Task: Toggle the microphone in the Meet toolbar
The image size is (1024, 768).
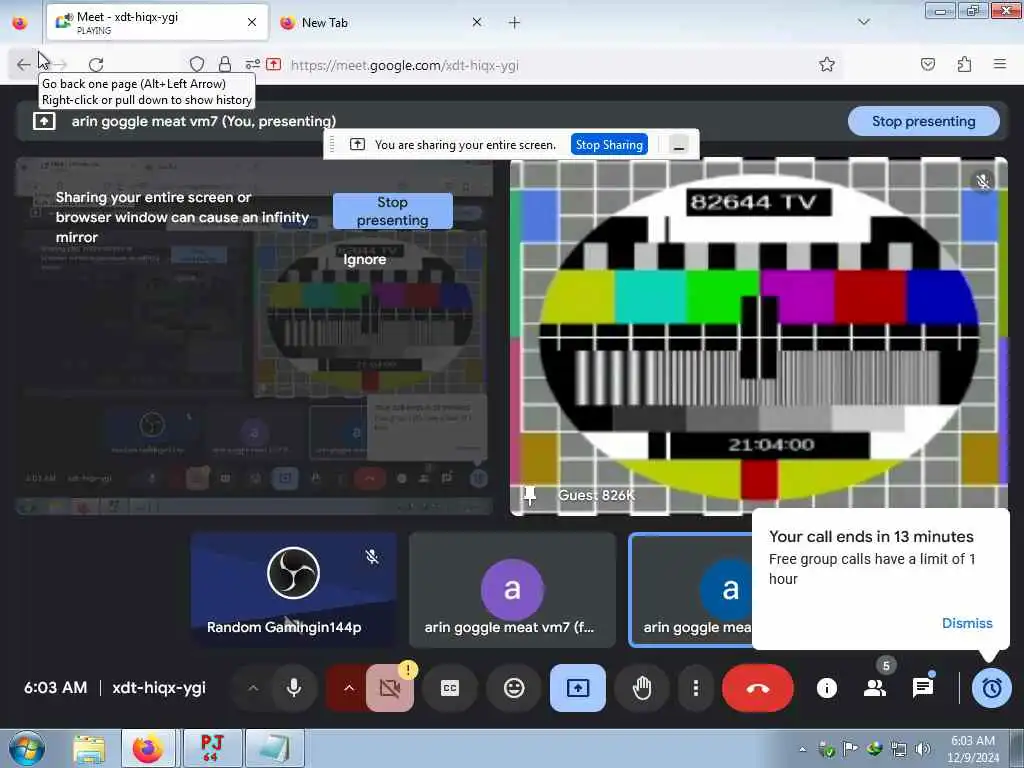Action: tap(294, 688)
